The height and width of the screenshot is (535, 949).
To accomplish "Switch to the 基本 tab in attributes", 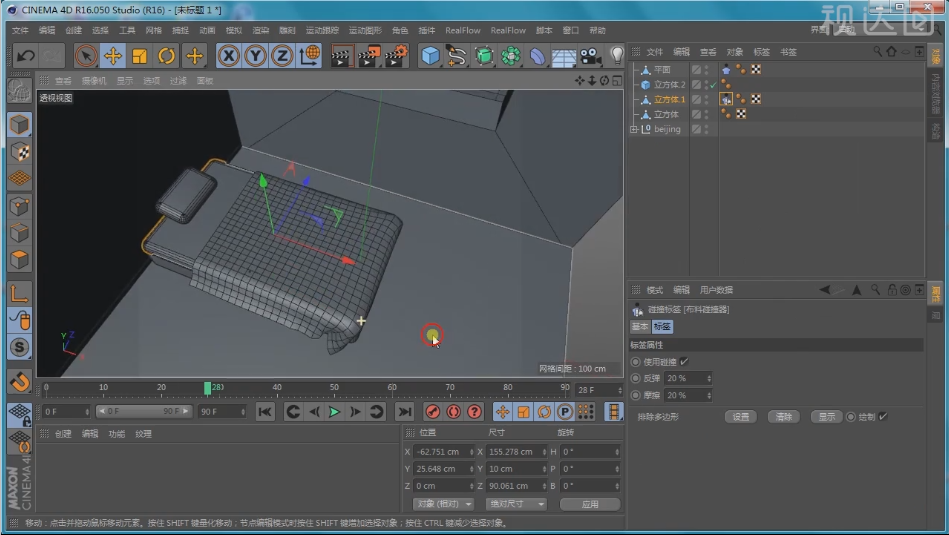I will 640,327.
